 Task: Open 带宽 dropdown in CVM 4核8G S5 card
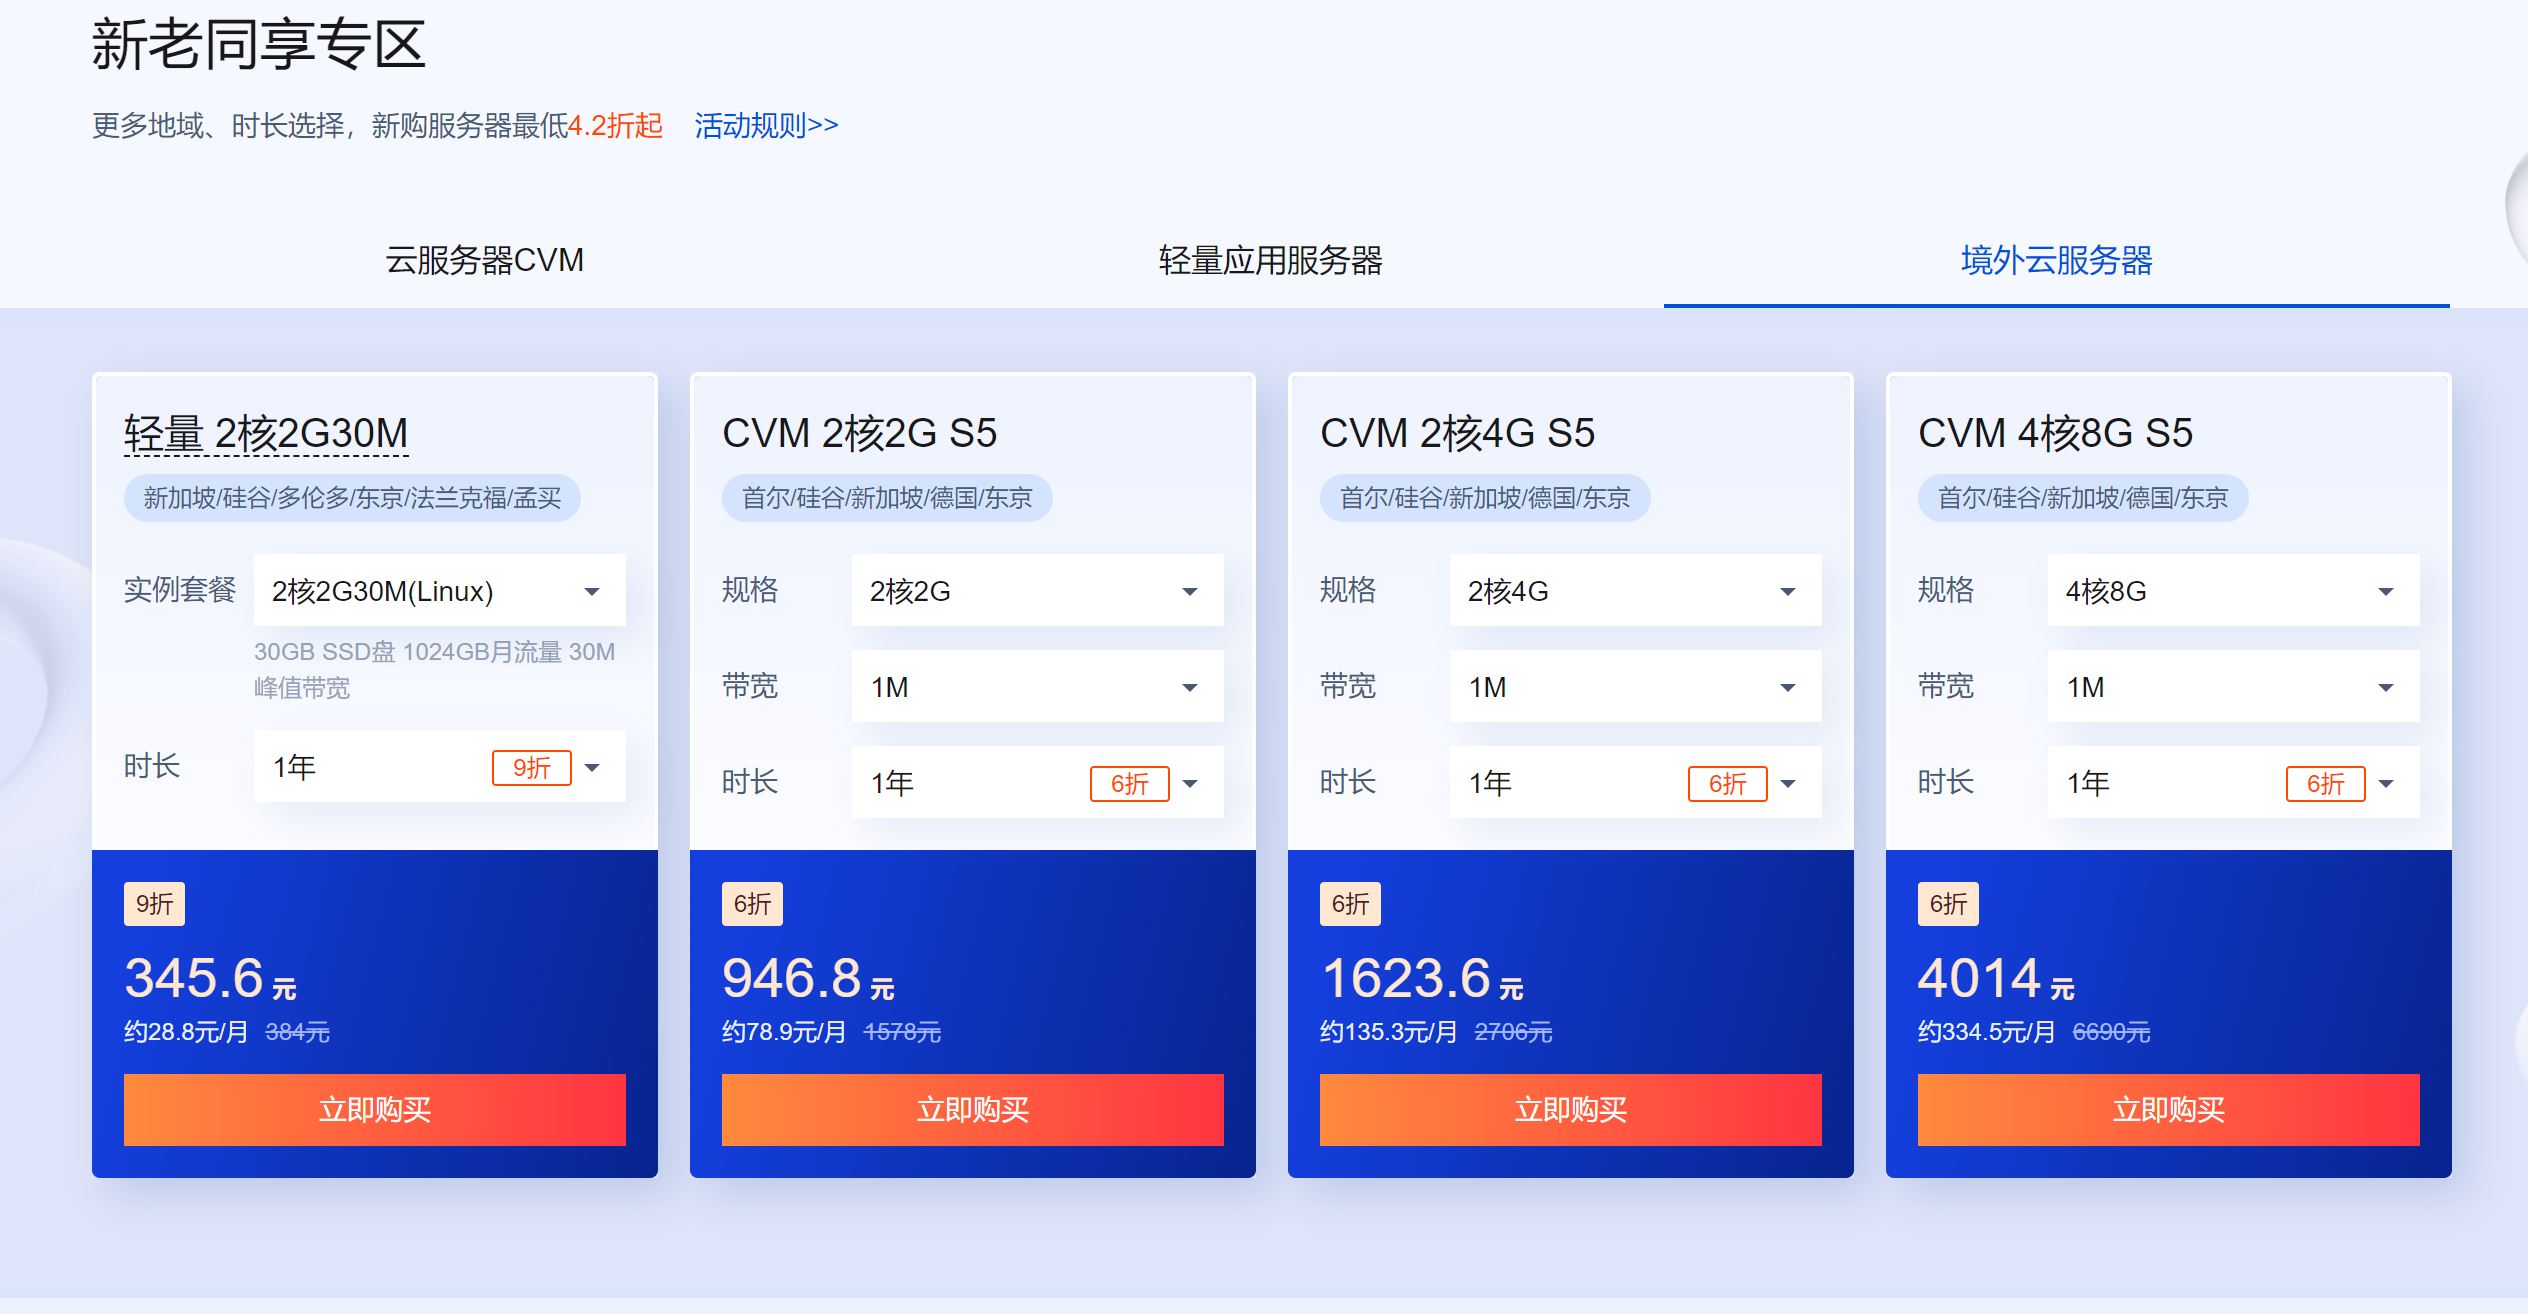(2234, 687)
